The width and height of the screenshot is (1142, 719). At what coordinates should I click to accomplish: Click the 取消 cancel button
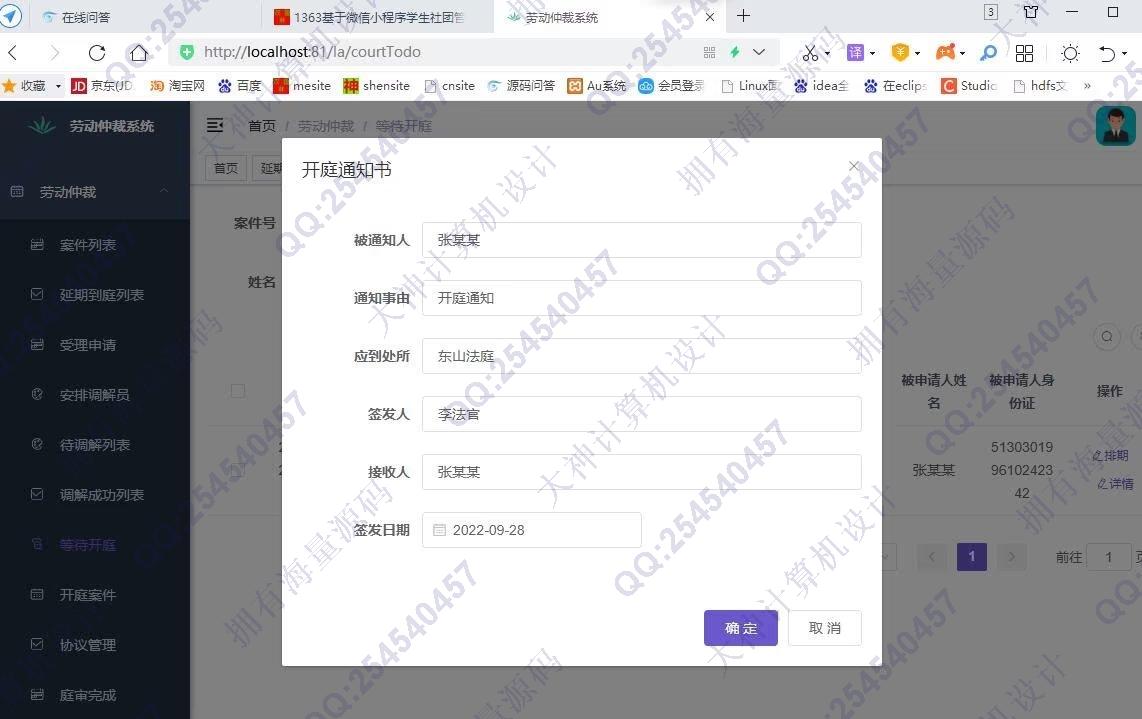[x=824, y=628]
